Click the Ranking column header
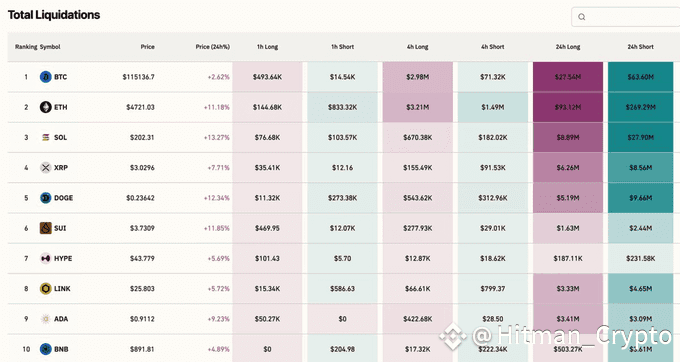680x362 pixels. coord(26,47)
